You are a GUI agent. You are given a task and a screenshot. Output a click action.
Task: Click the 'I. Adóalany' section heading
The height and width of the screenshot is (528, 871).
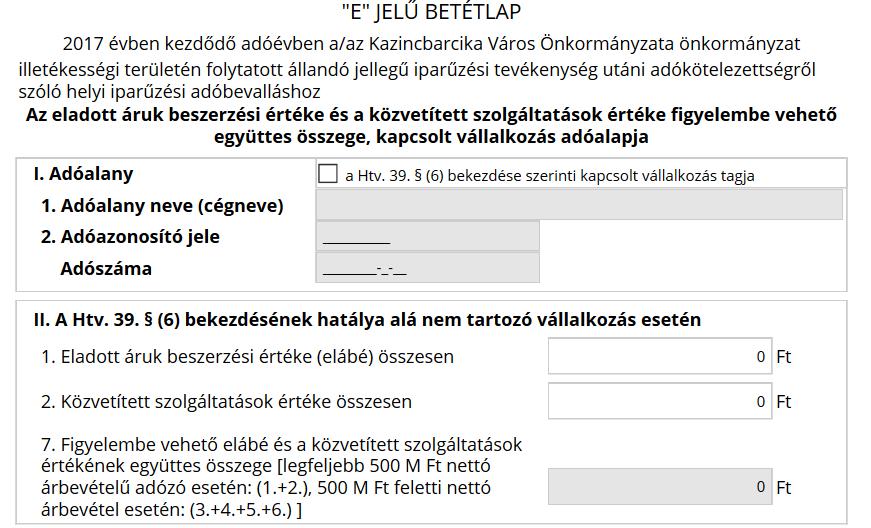83,174
